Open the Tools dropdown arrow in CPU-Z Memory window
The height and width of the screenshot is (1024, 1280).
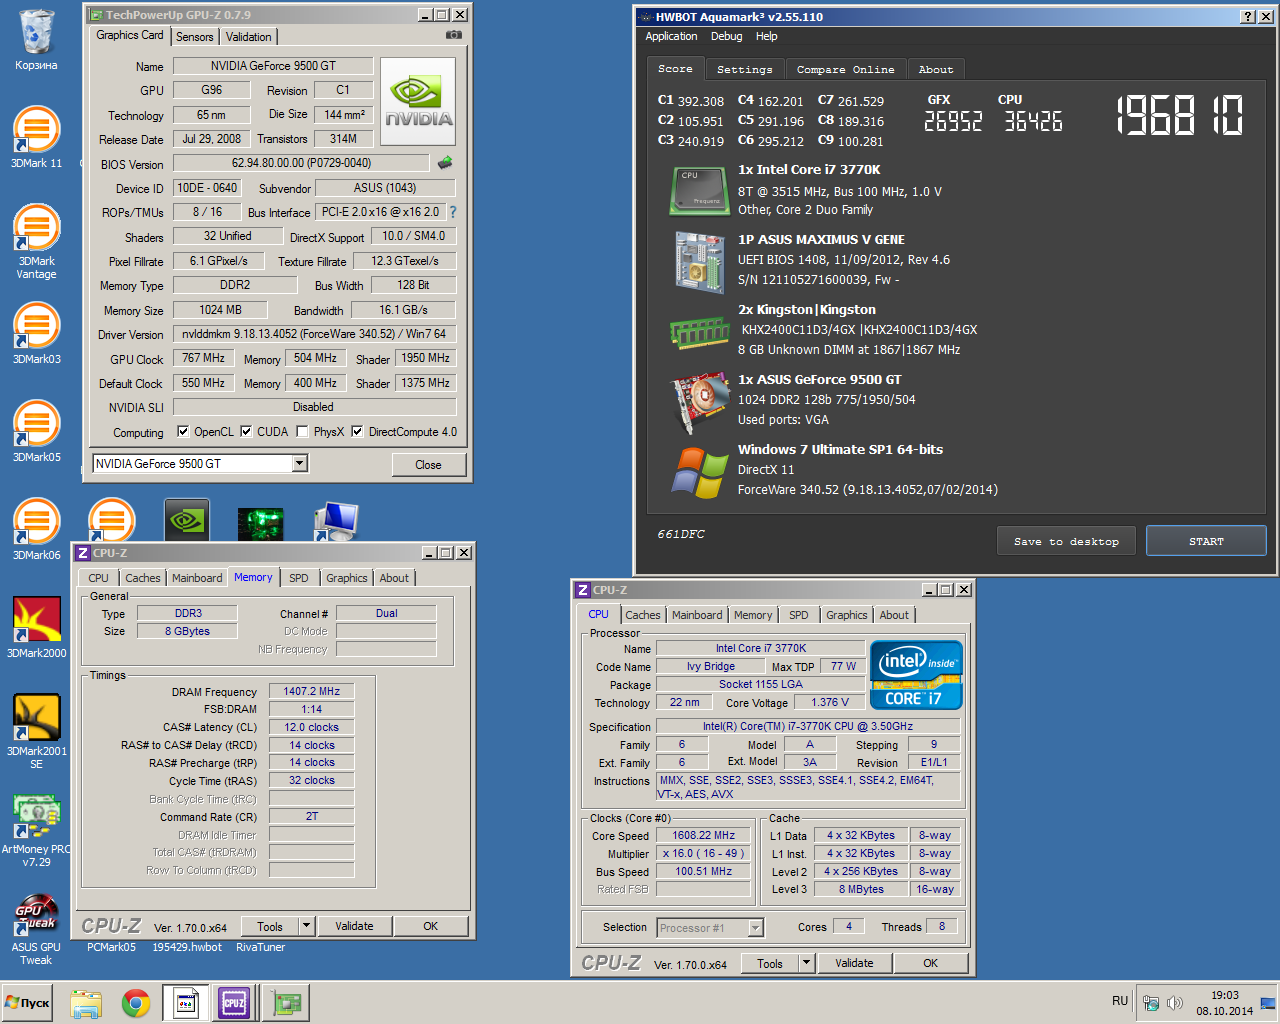click(307, 926)
